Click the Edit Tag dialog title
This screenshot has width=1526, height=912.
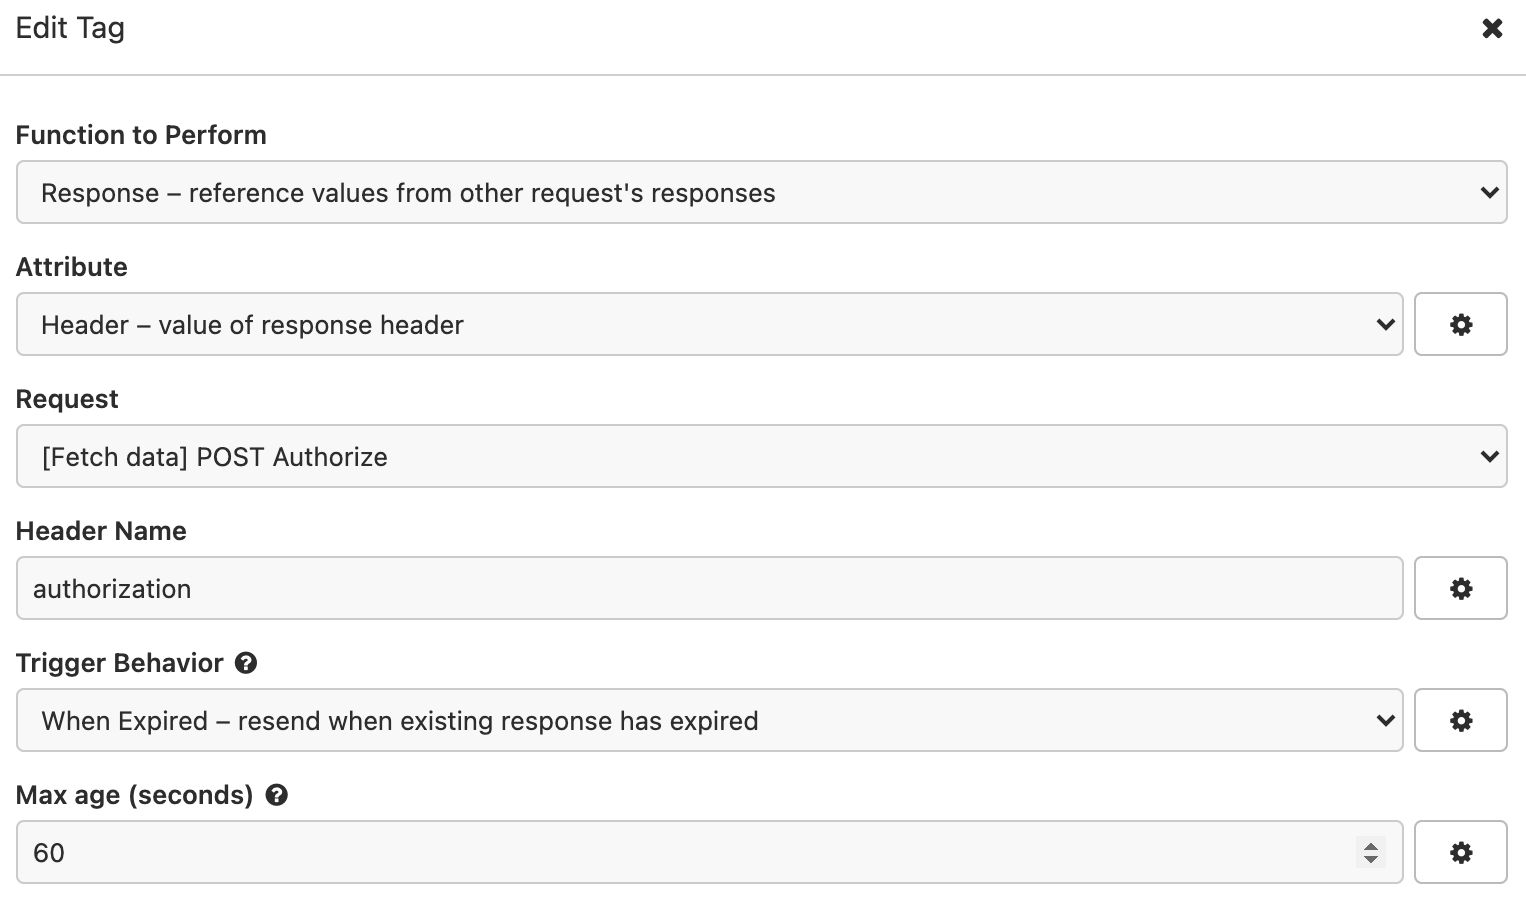[x=70, y=28]
